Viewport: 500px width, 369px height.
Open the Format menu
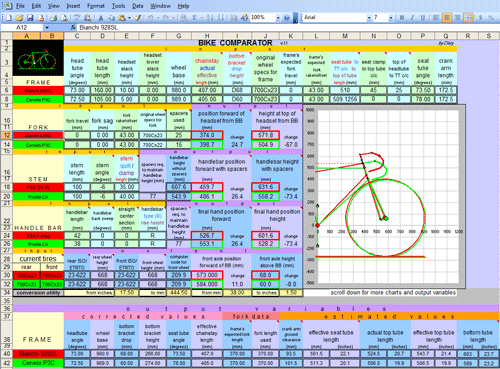[x=96, y=6]
